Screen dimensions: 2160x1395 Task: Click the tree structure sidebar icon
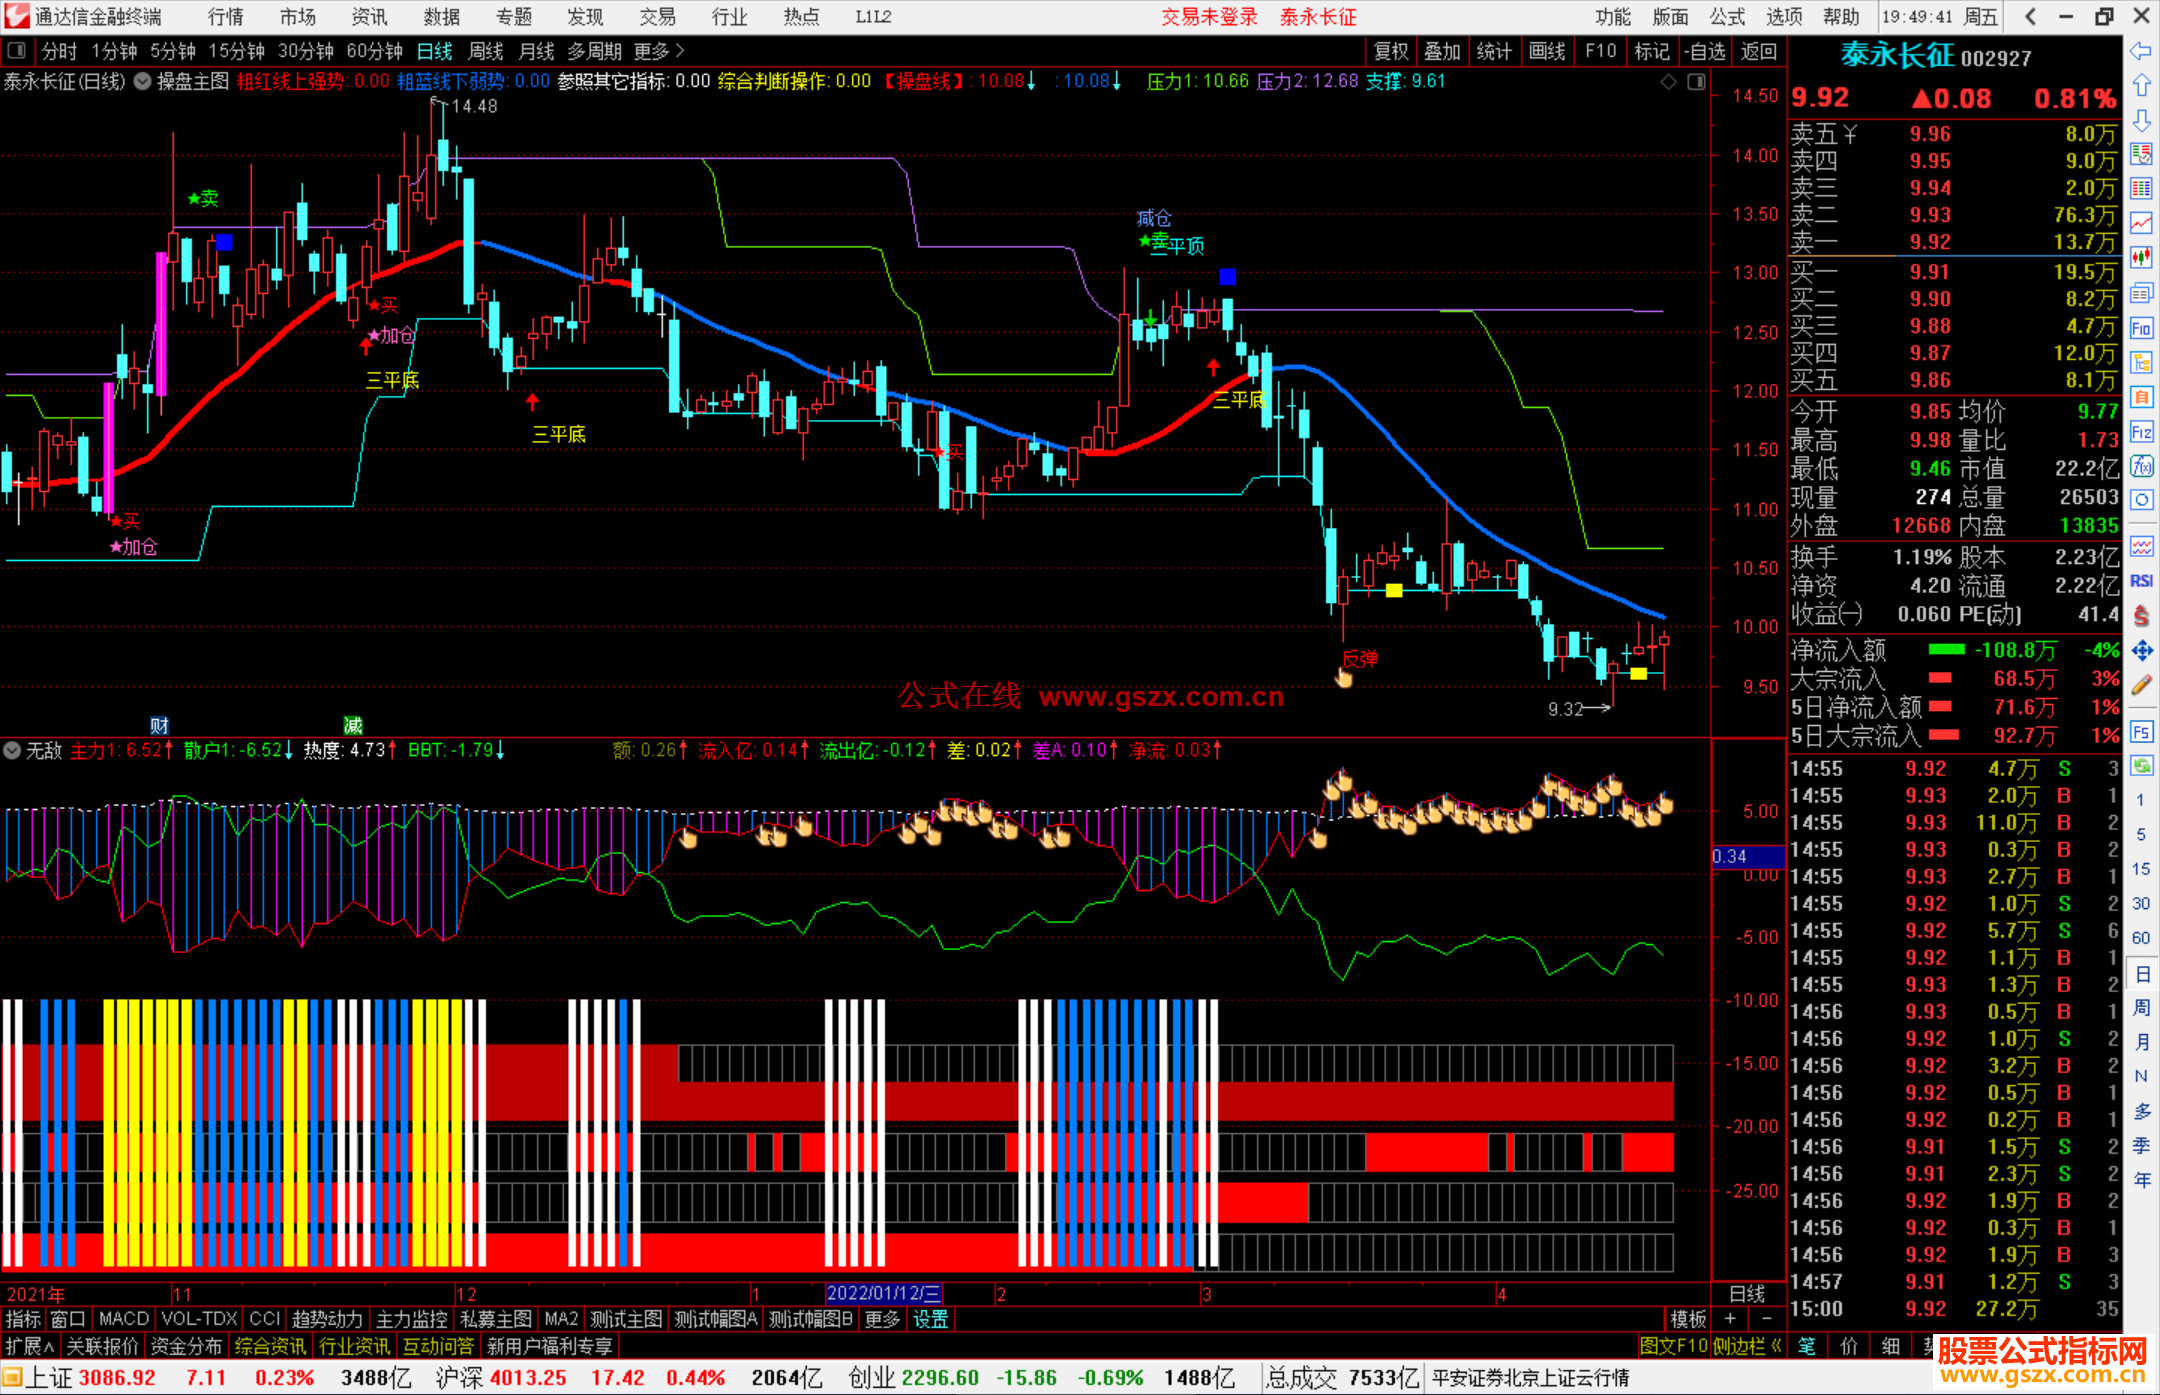pos(2141,362)
